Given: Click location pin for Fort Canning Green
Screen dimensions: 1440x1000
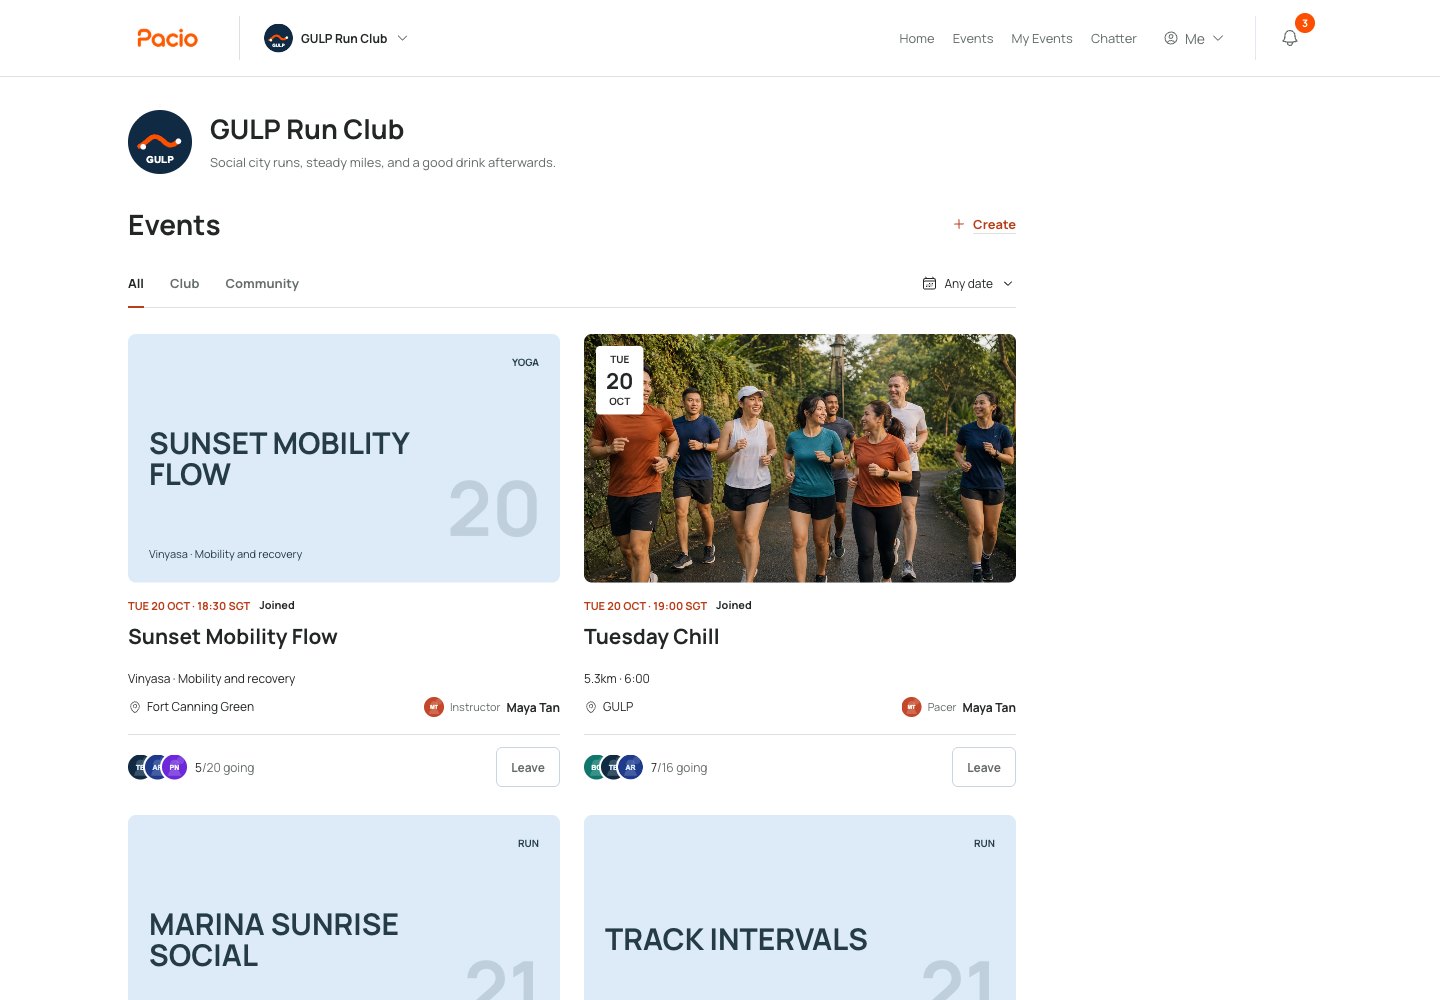Looking at the screenshot, I should coord(135,707).
